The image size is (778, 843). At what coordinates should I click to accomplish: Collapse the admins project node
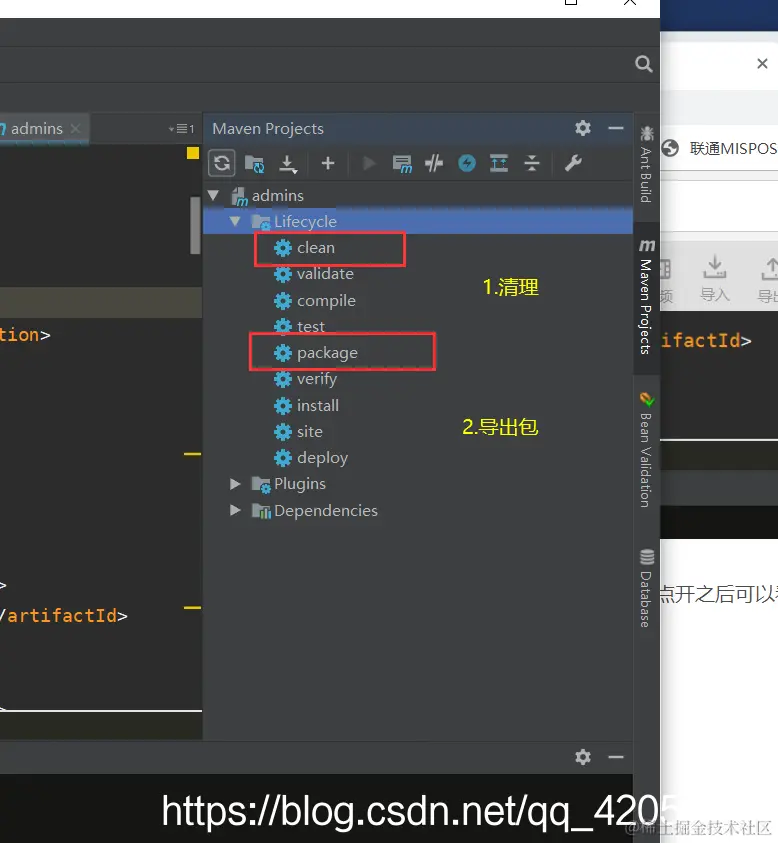pos(213,195)
